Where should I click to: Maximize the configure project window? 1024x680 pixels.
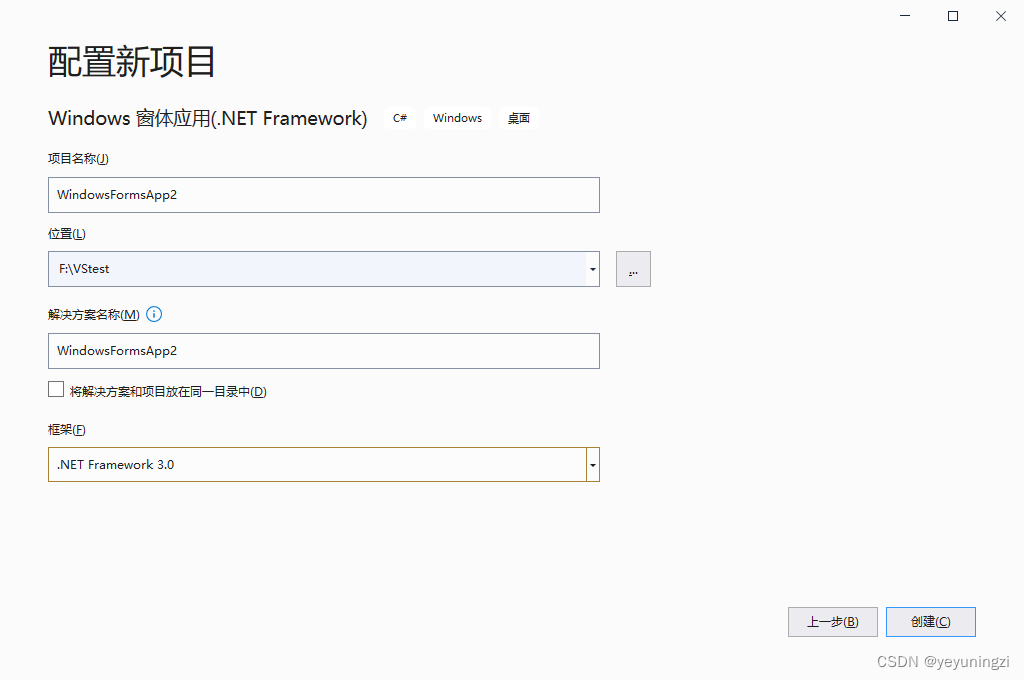click(953, 16)
